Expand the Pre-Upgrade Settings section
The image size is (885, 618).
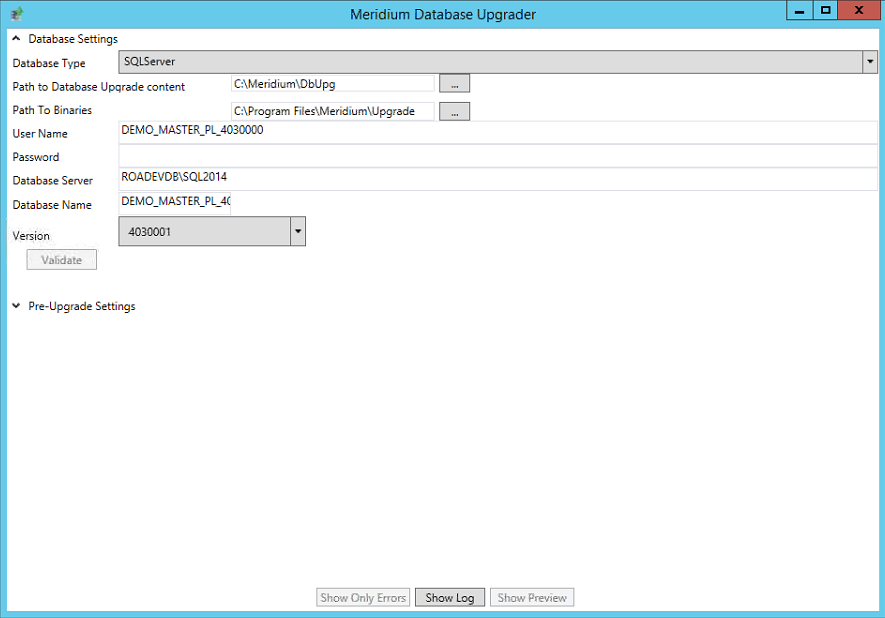(16, 305)
